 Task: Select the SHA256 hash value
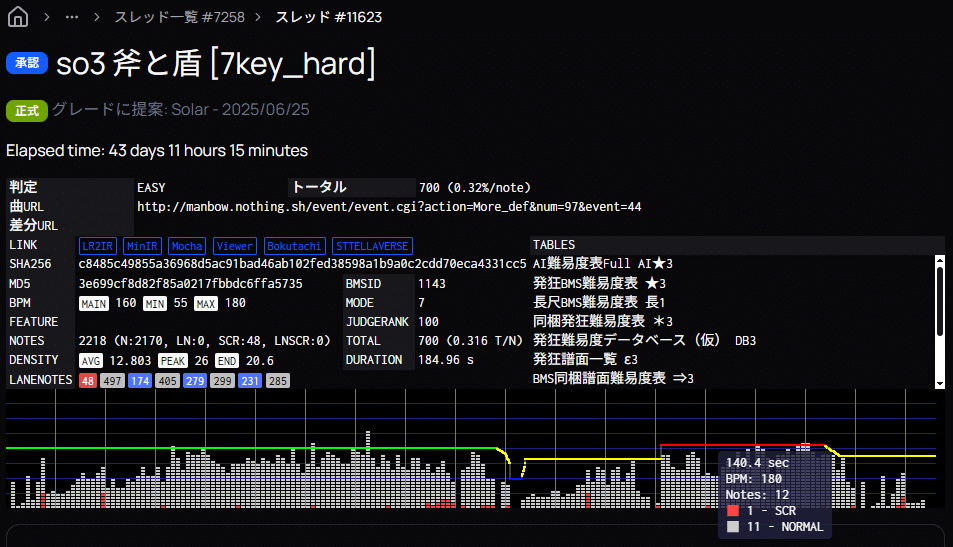[x=302, y=264]
